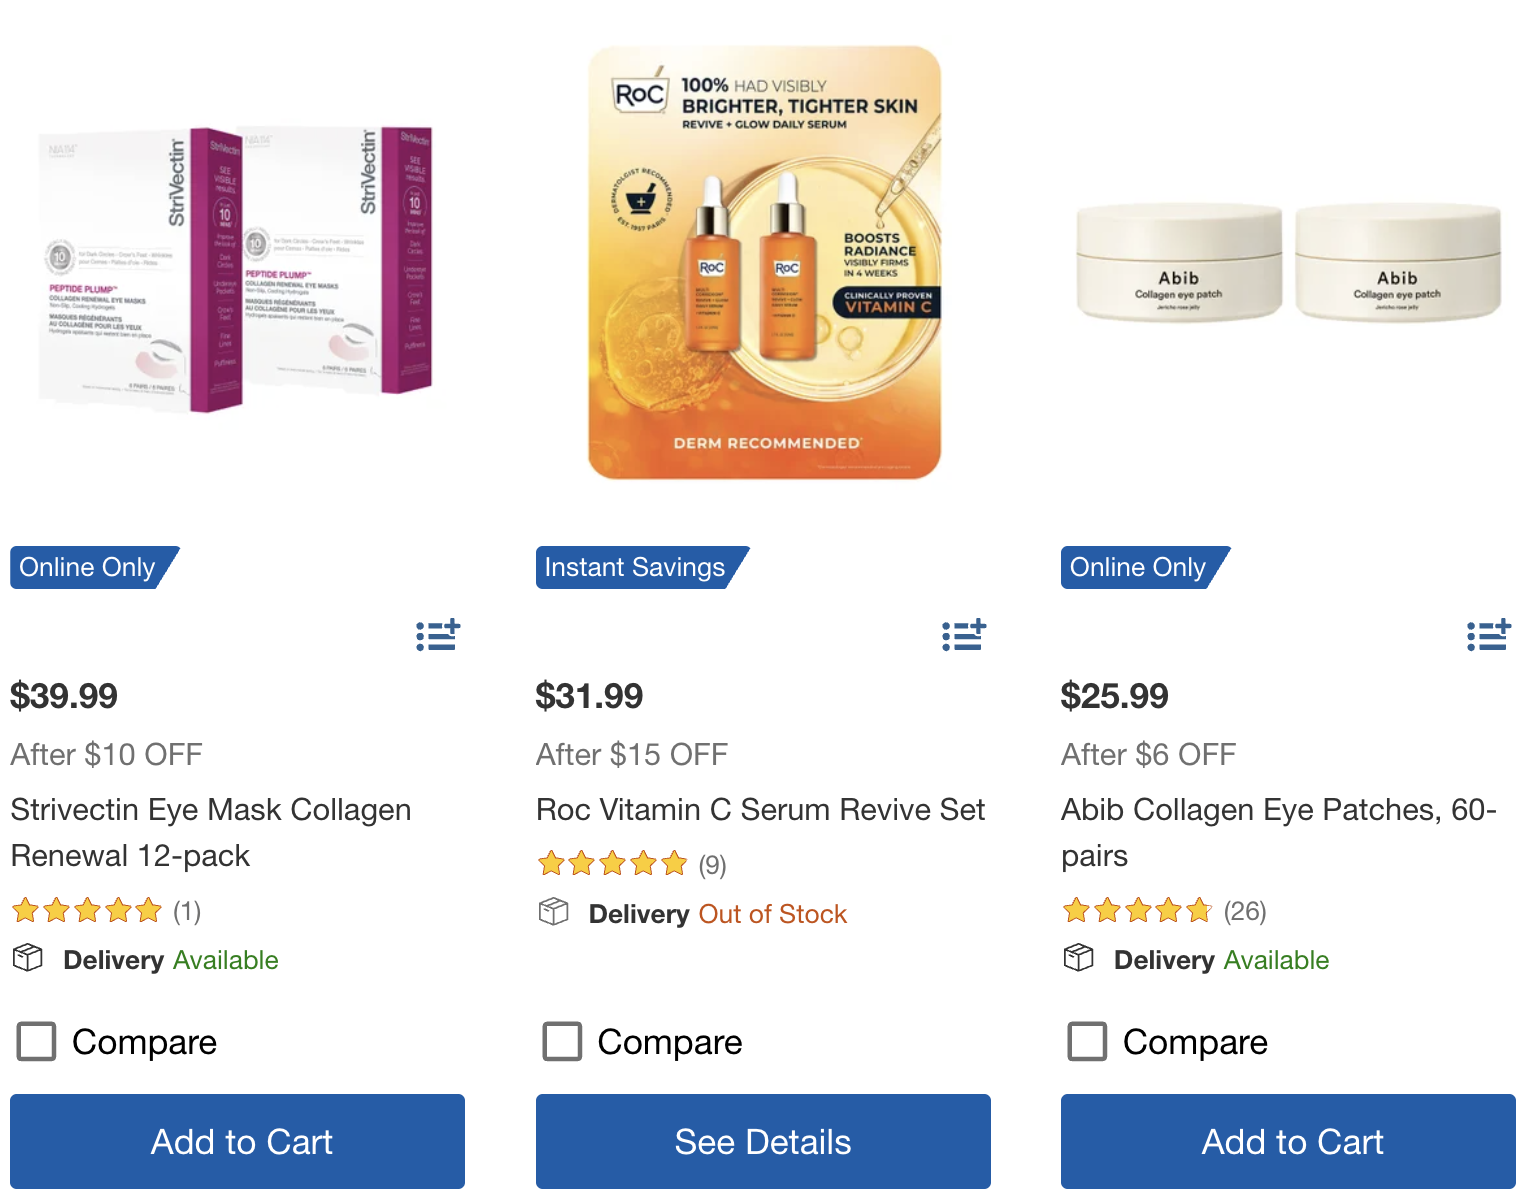Add Abib Eye Patches to list icon
The height and width of the screenshot is (1198, 1534).
tap(1489, 635)
